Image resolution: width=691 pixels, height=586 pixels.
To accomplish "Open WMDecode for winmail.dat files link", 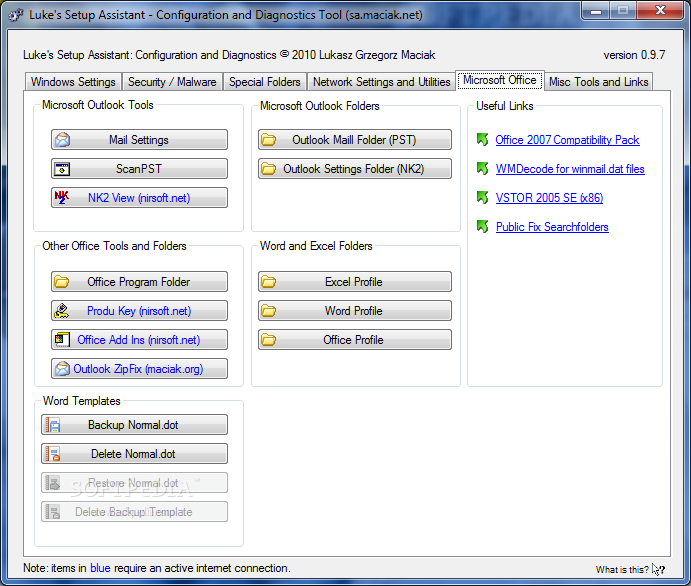I will coord(570,169).
